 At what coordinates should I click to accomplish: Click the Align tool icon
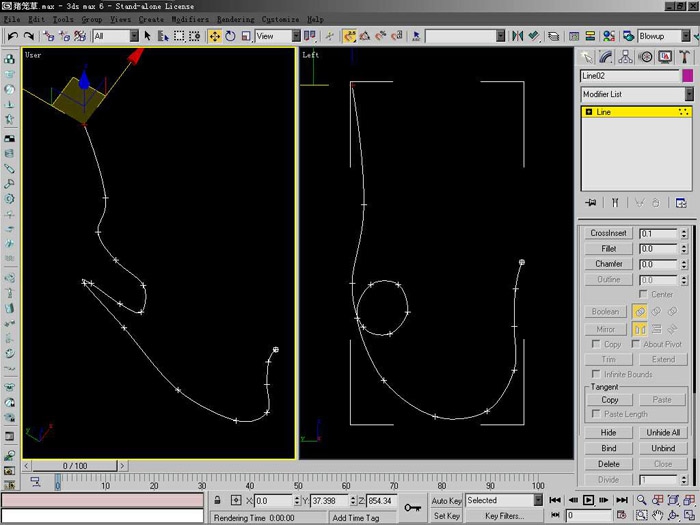pos(533,36)
